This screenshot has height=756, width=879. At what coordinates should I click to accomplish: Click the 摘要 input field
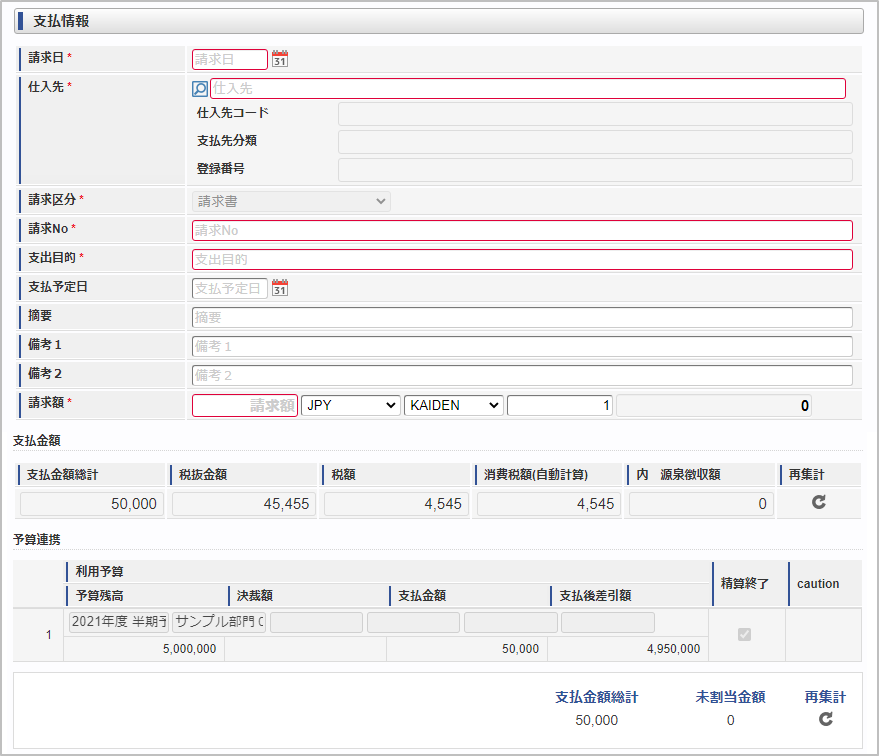click(x=522, y=318)
